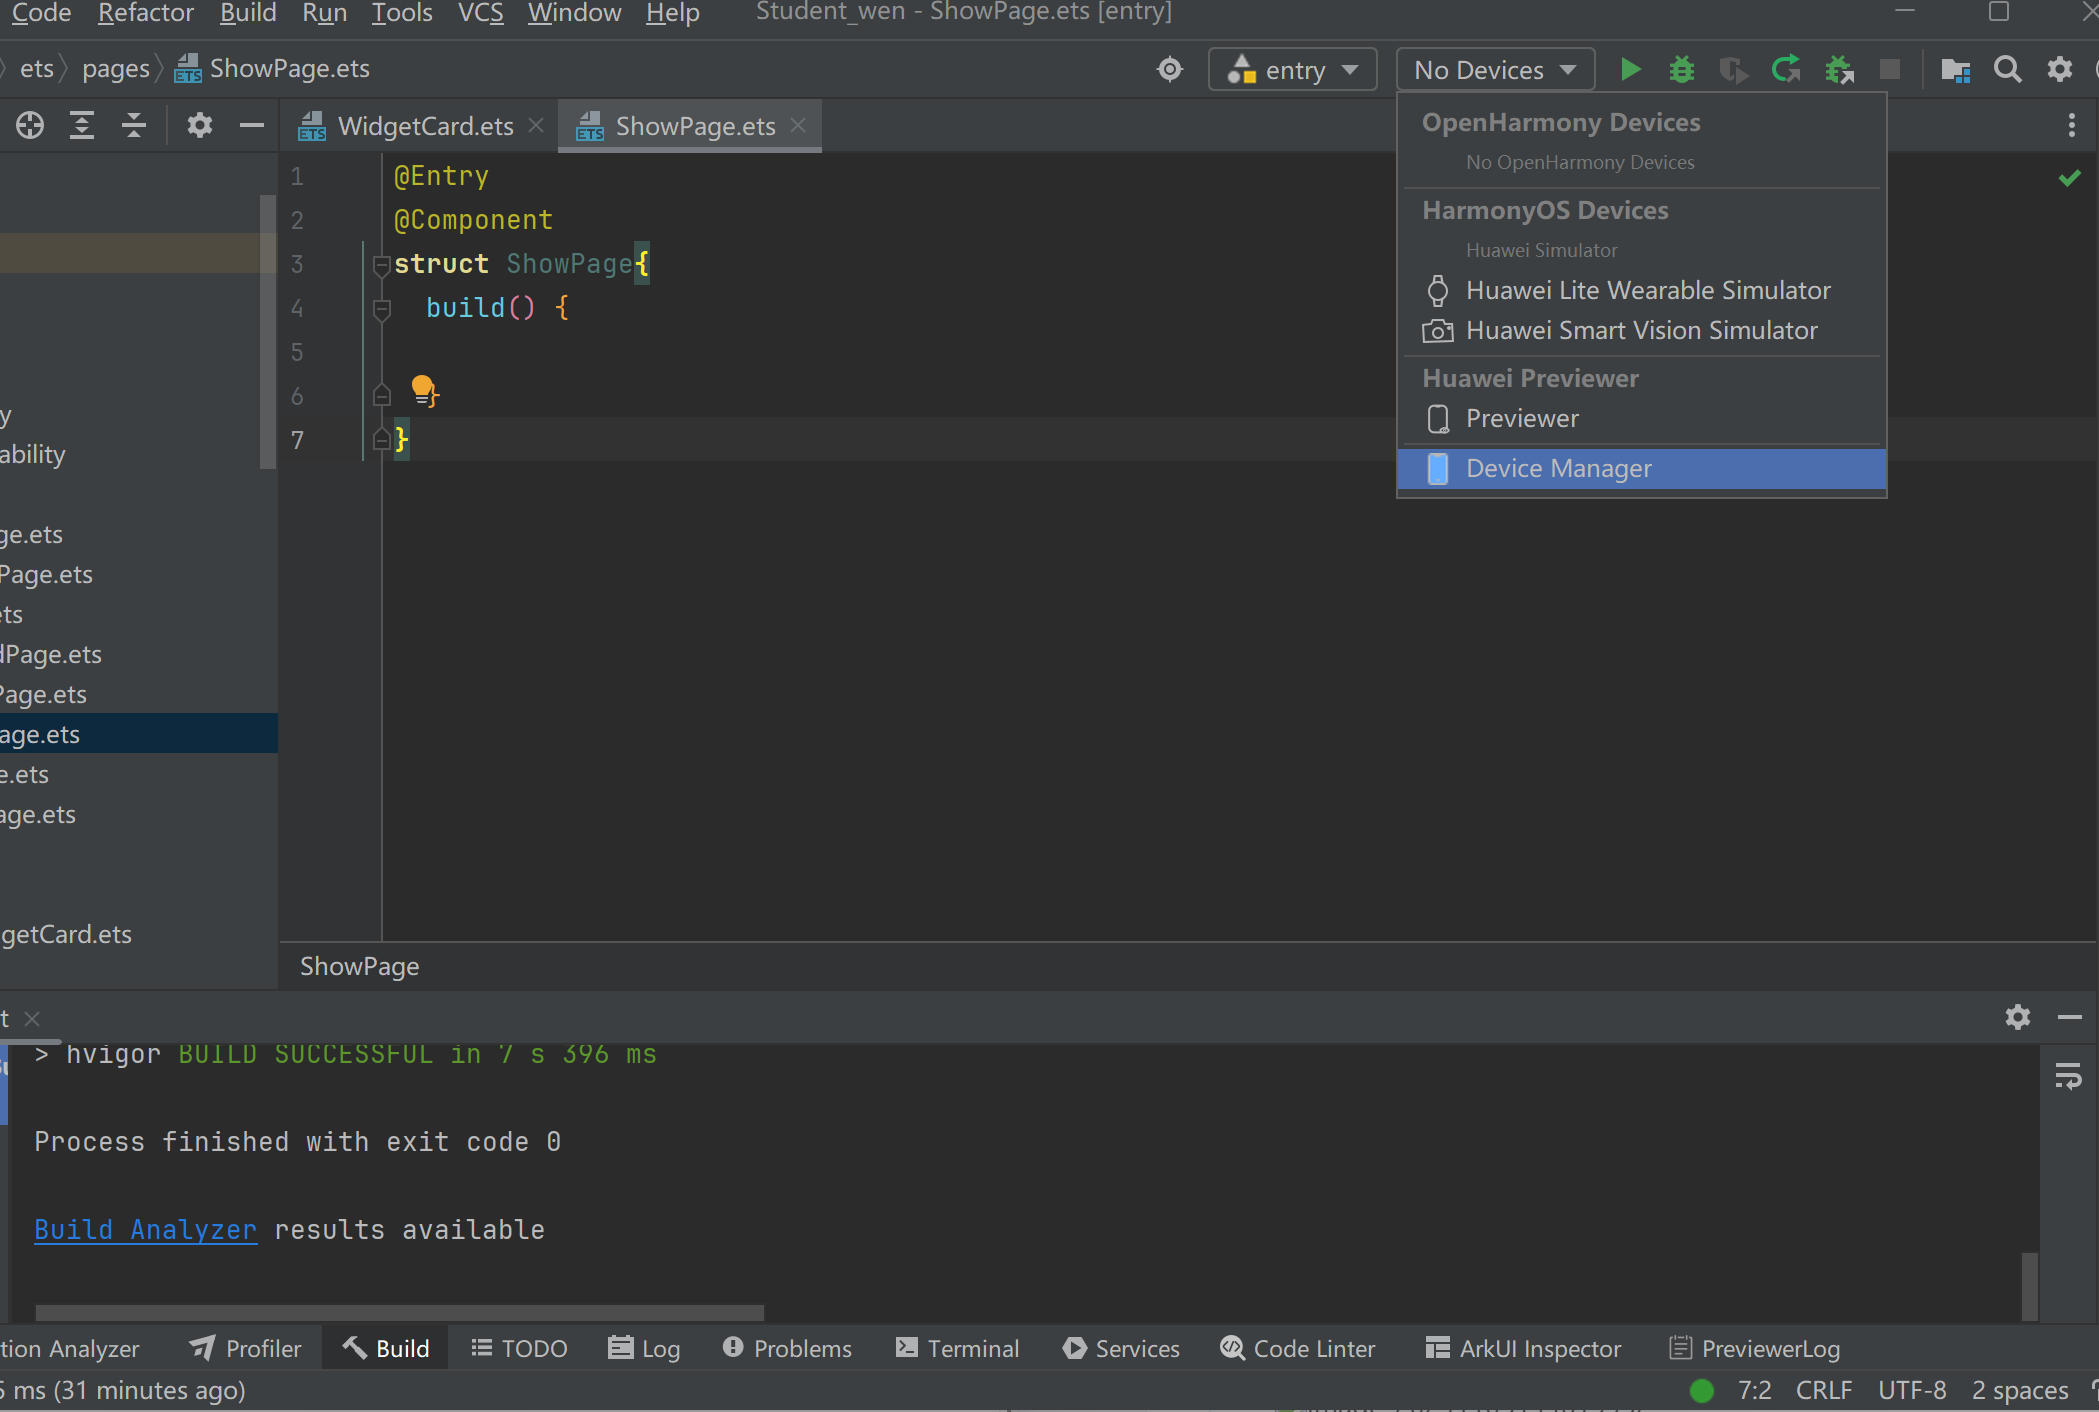Fold marker at closing brace line 7

(x=381, y=439)
